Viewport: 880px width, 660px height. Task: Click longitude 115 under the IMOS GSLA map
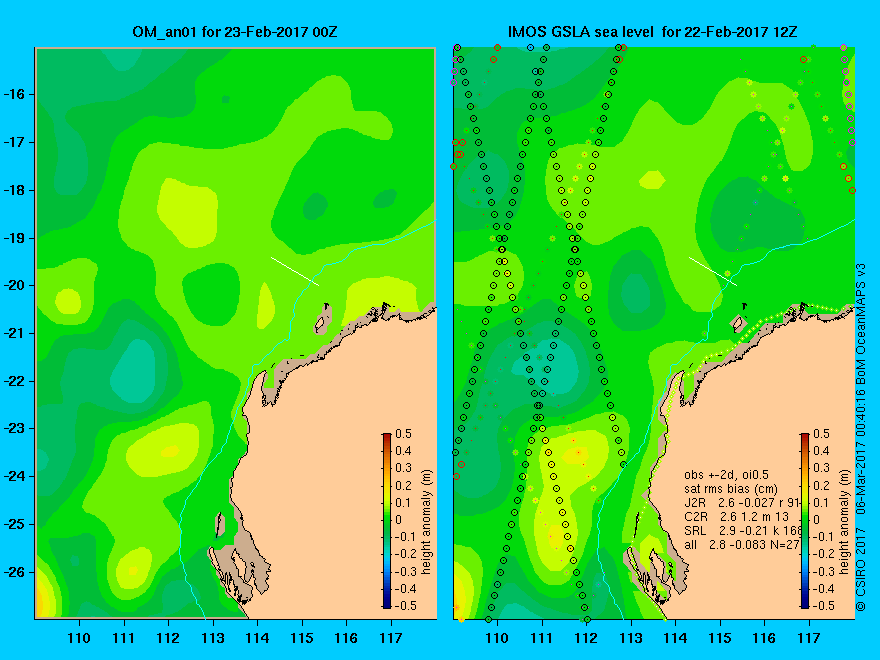pyautogui.click(x=720, y=638)
